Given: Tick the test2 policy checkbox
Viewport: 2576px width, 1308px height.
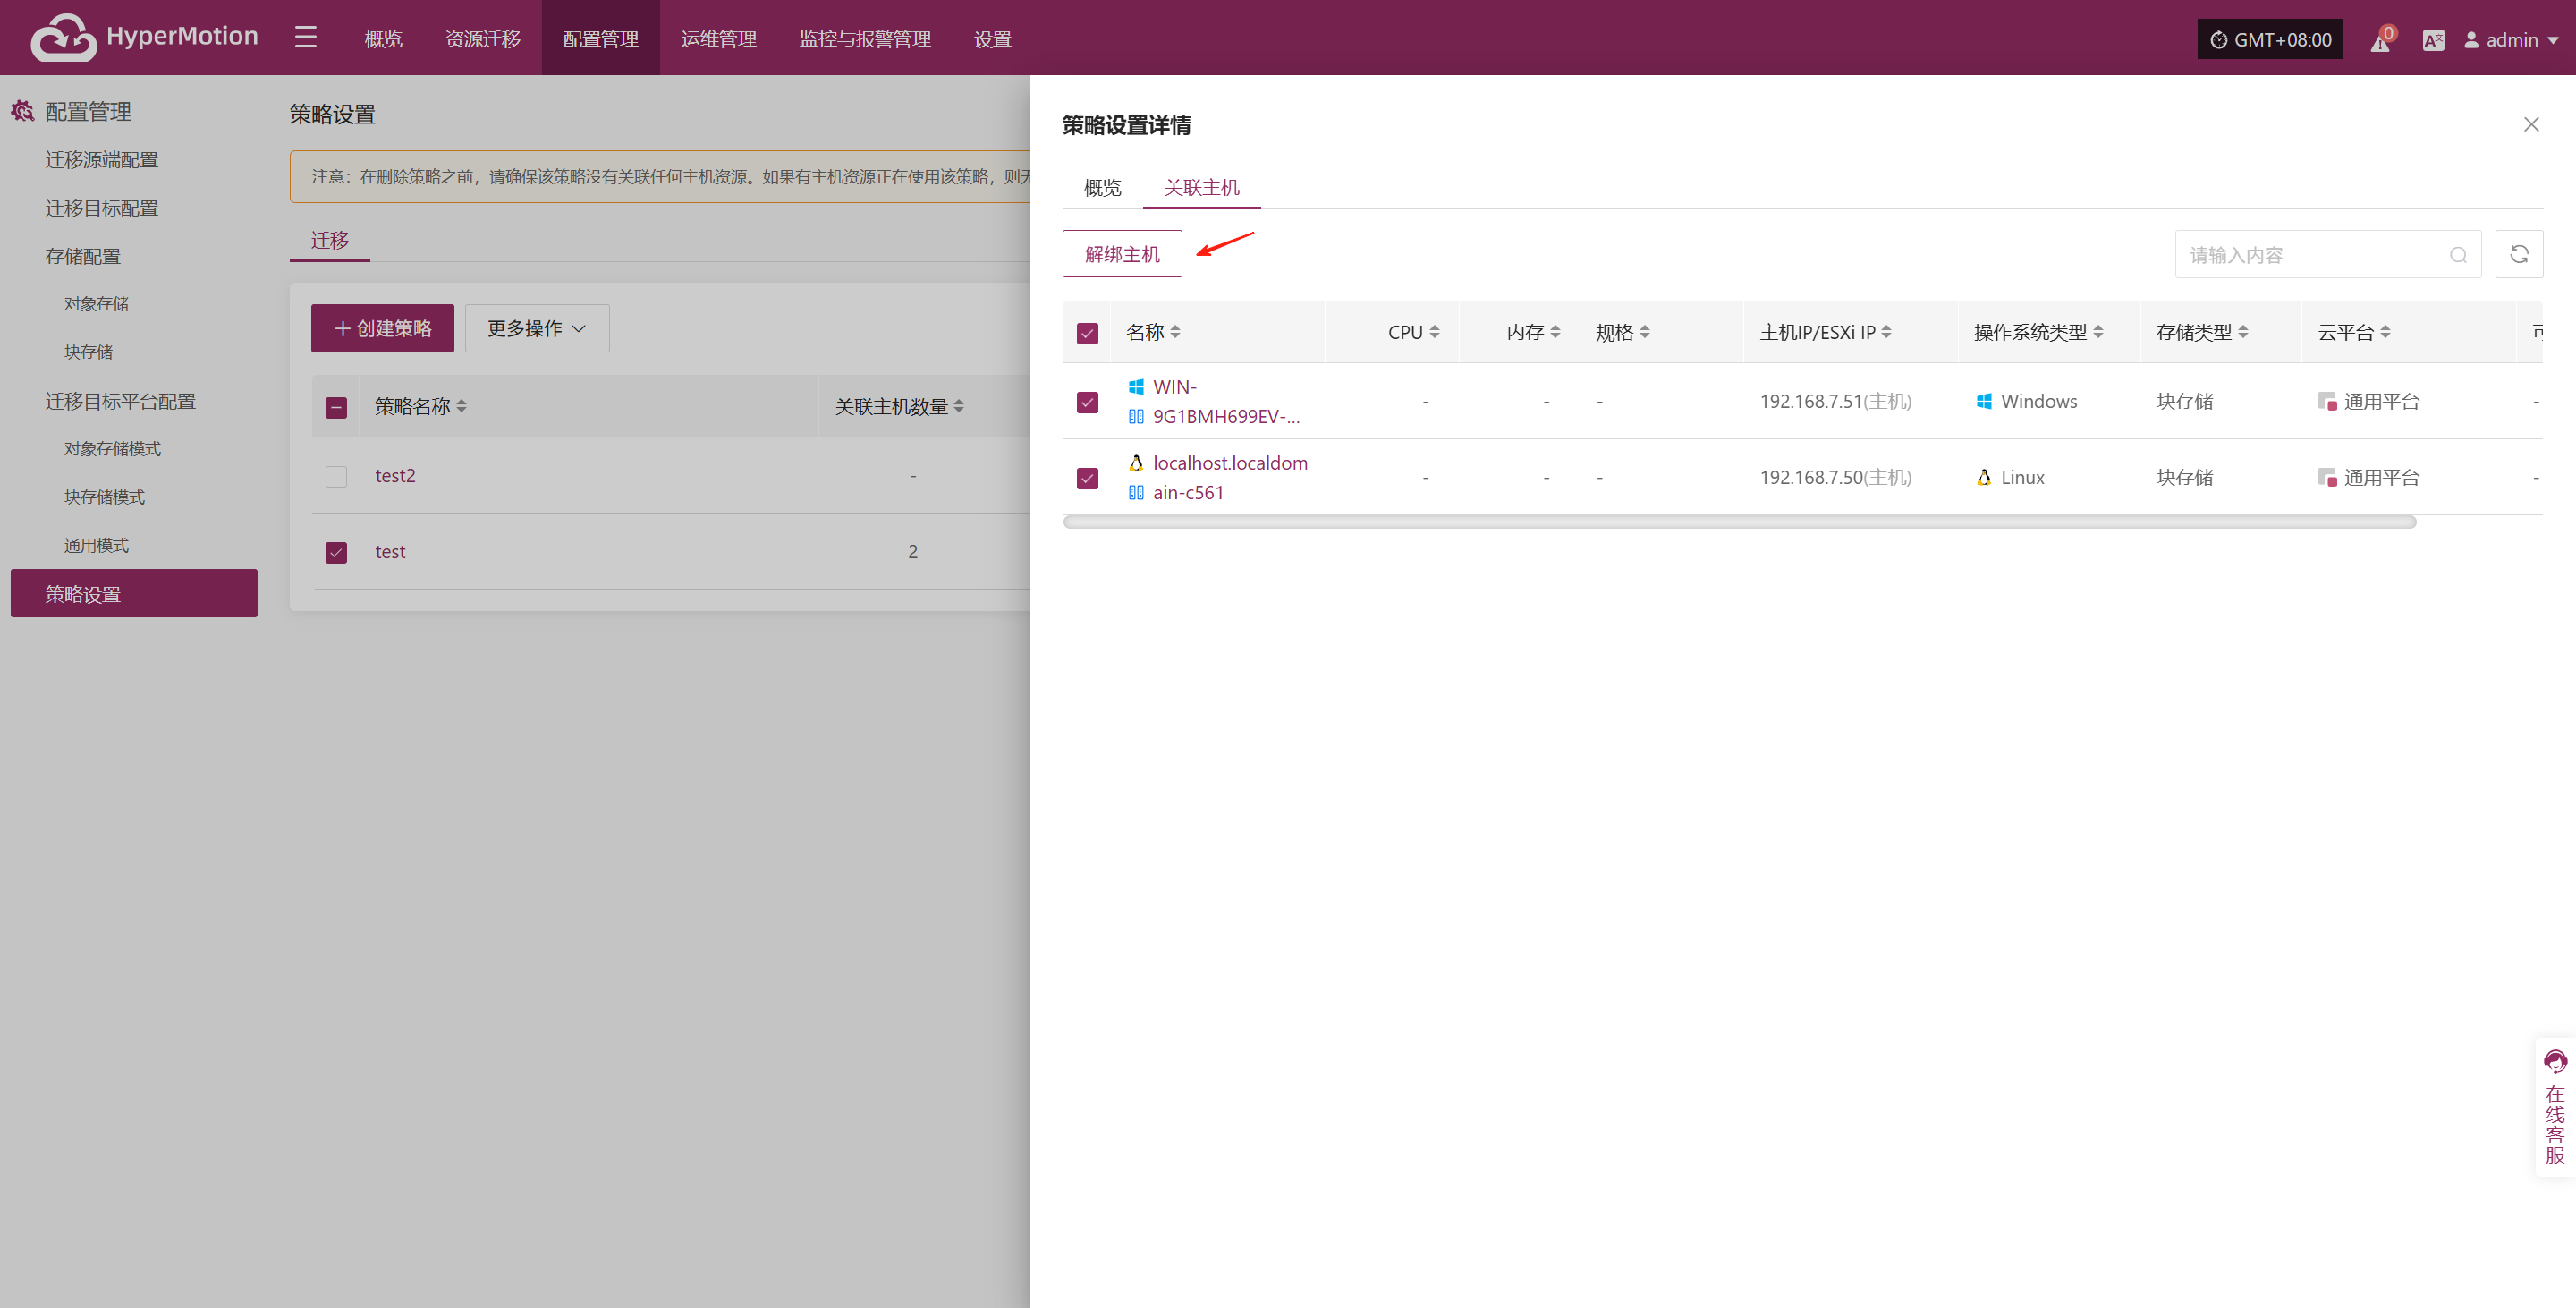Looking at the screenshot, I should coord(336,476).
